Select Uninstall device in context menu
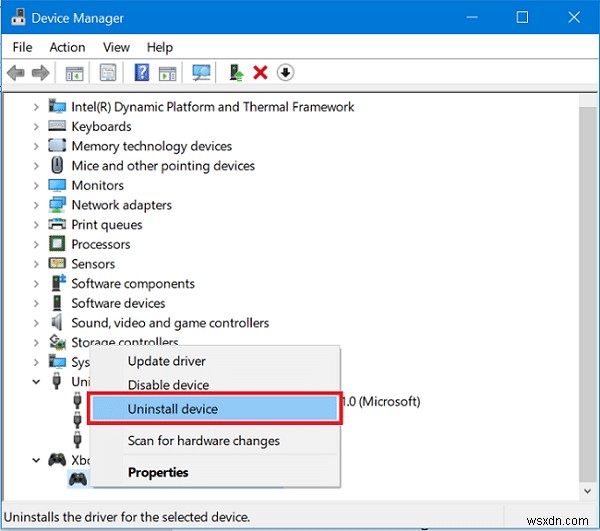This screenshot has width=600, height=531. point(215,409)
